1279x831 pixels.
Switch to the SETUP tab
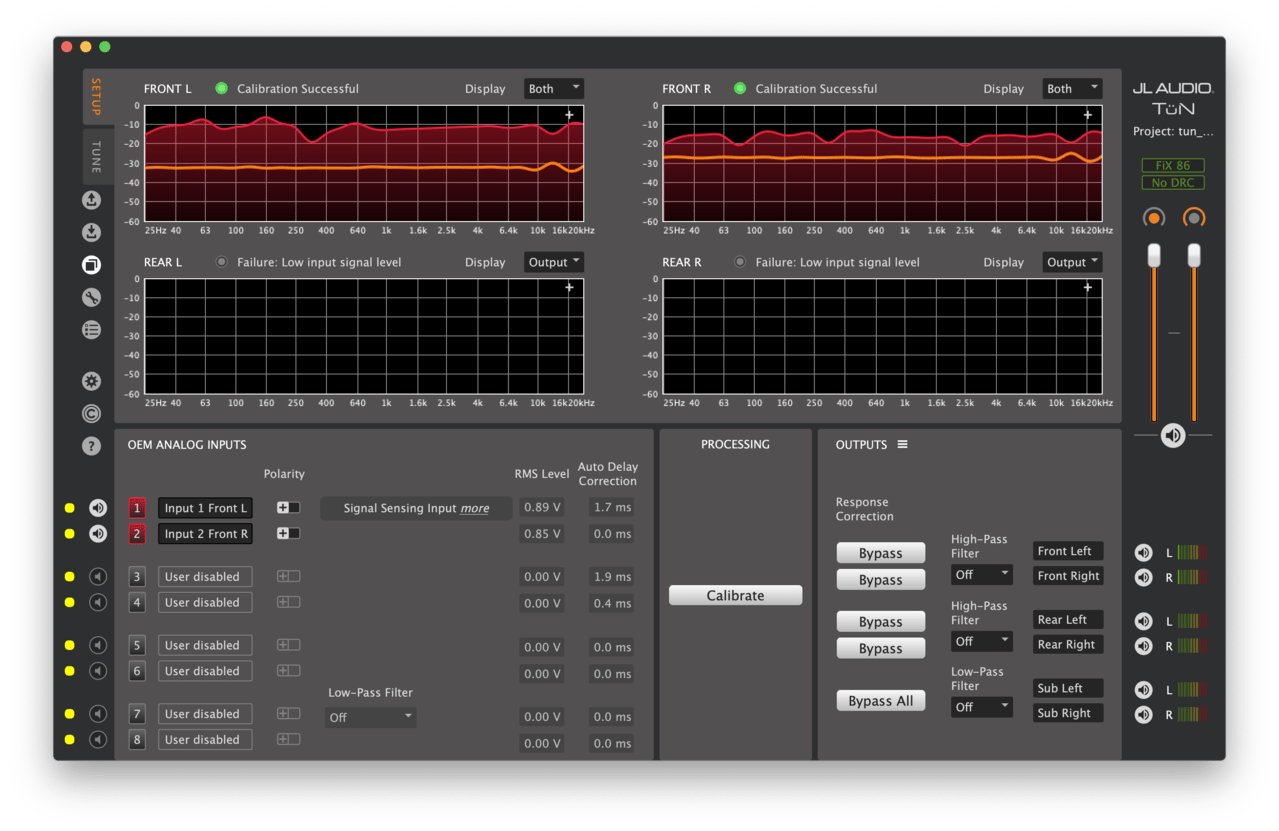97,97
